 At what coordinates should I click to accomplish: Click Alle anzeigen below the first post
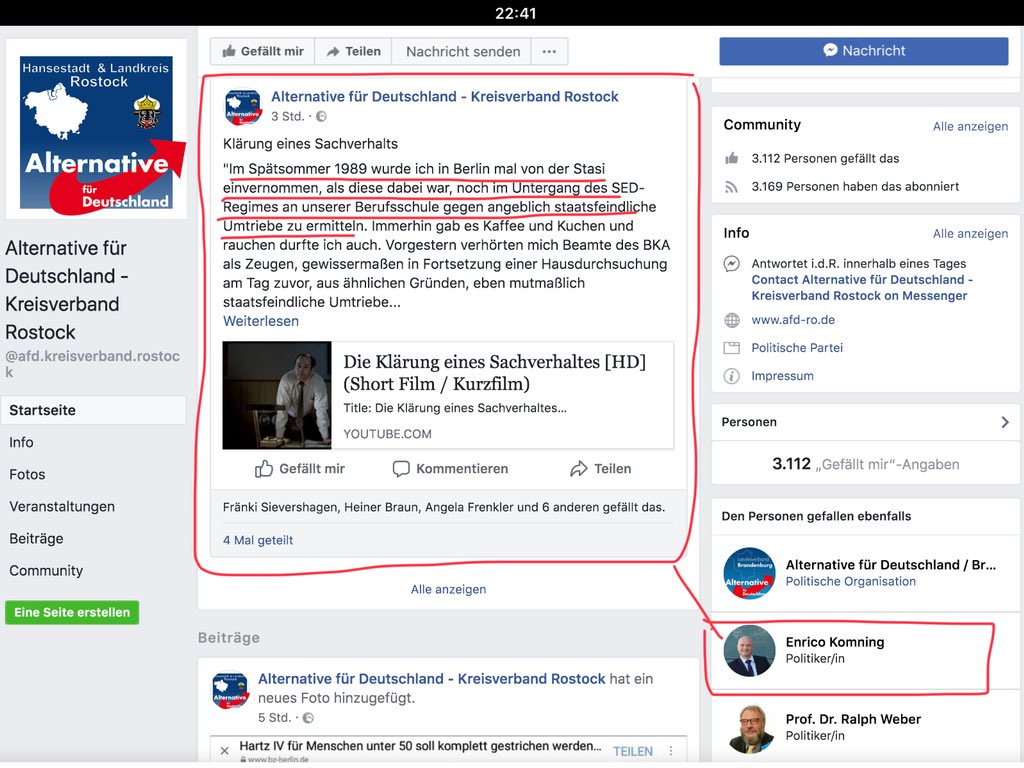pos(448,589)
